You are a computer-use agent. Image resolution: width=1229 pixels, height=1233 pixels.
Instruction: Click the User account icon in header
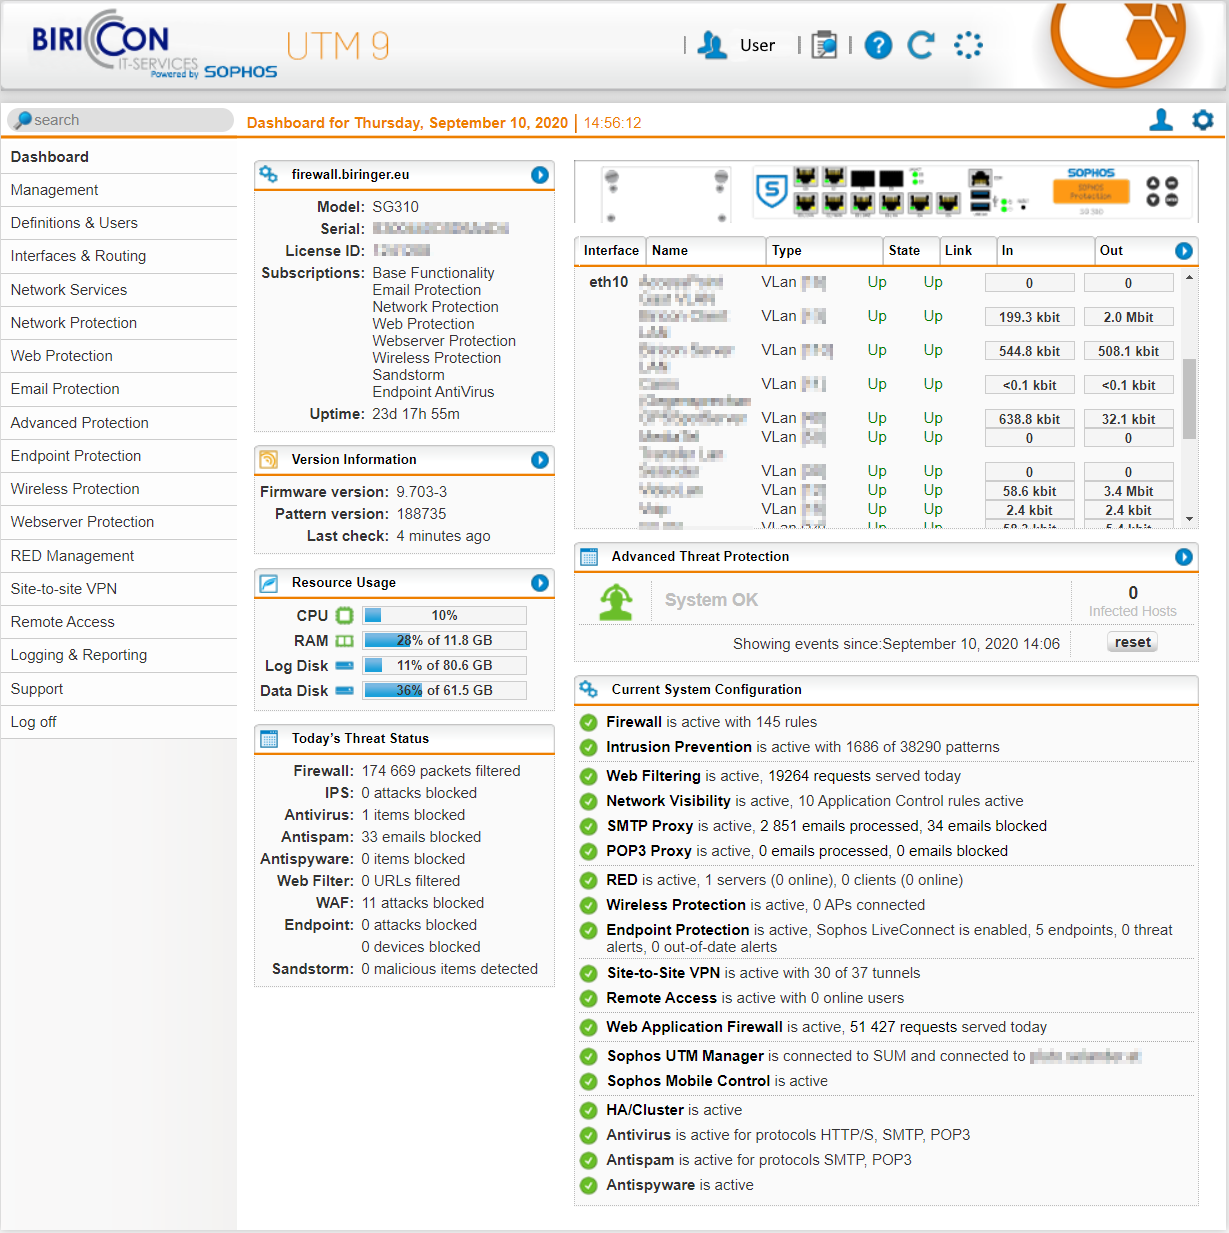click(x=712, y=45)
